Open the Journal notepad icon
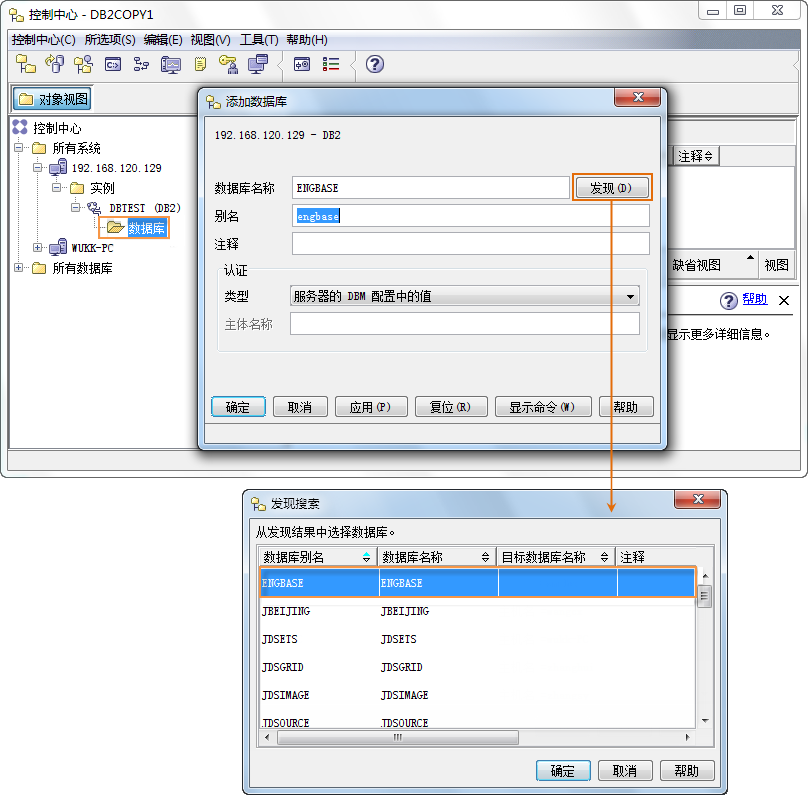Screen dimensions: 810x798 pos(200,64)
